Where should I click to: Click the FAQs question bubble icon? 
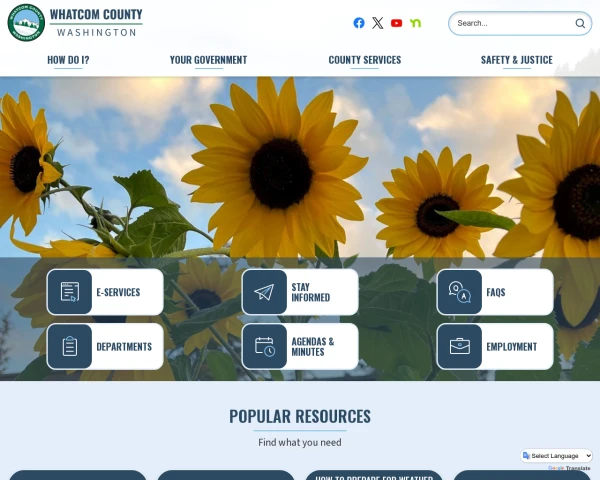pos(459,292)
